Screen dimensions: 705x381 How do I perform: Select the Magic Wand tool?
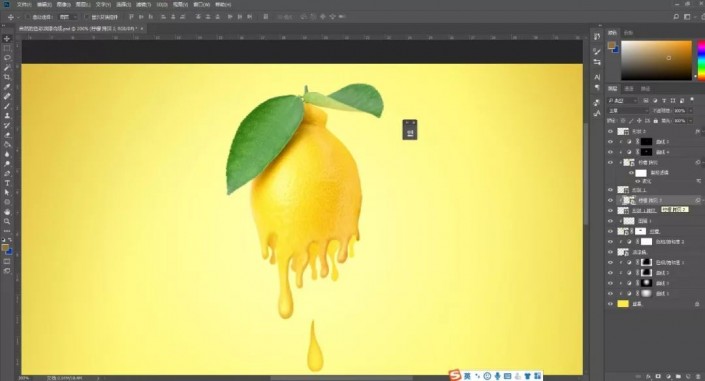tap(7, 67)
